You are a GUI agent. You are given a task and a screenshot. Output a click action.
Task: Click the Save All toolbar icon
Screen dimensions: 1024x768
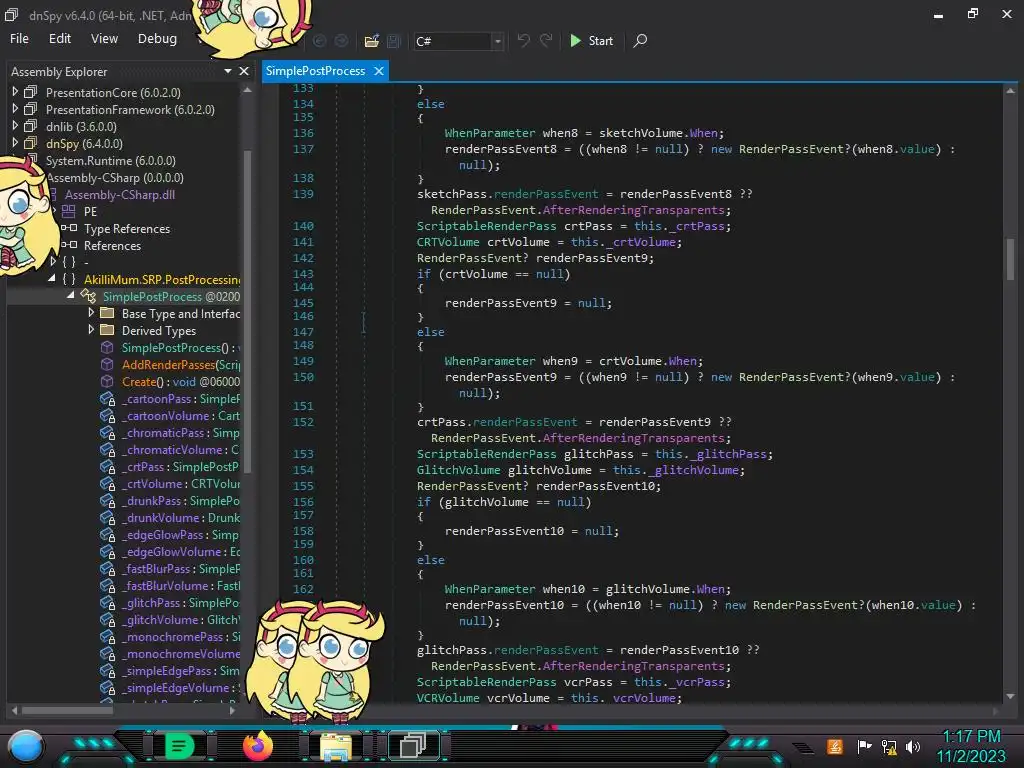click(394, 41)
